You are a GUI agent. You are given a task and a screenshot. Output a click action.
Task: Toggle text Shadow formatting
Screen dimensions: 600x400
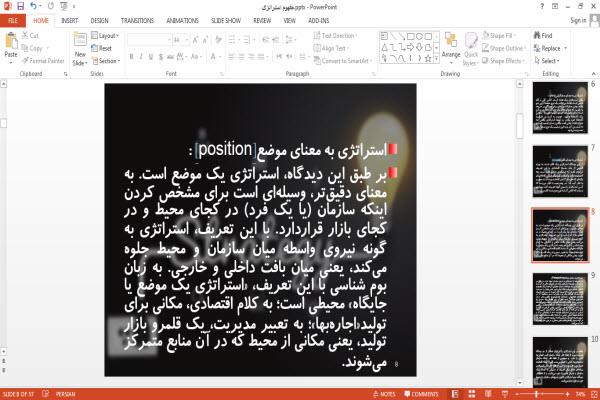(161, 57)
